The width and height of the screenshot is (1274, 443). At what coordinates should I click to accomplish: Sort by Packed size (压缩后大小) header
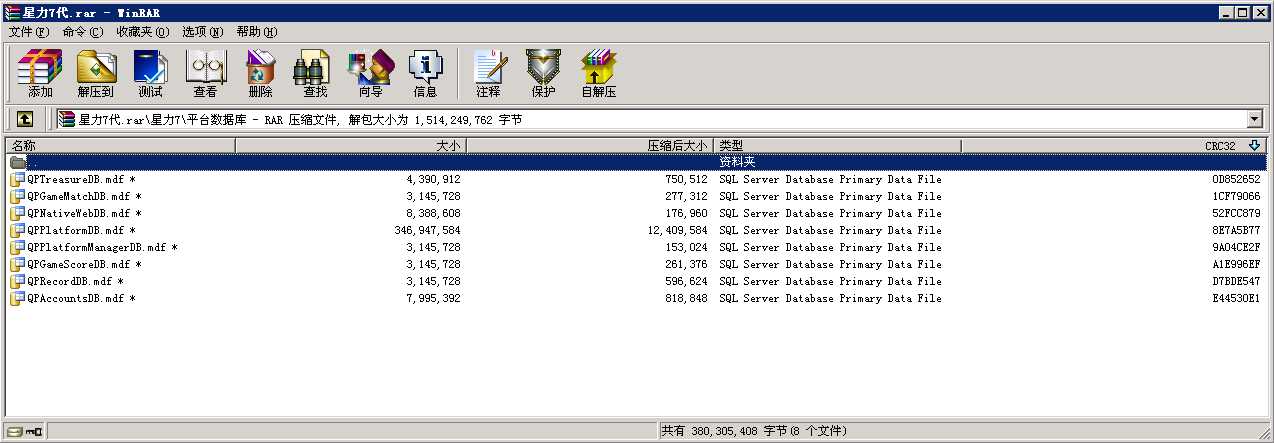pyautogui.click(x=590, y=146)
